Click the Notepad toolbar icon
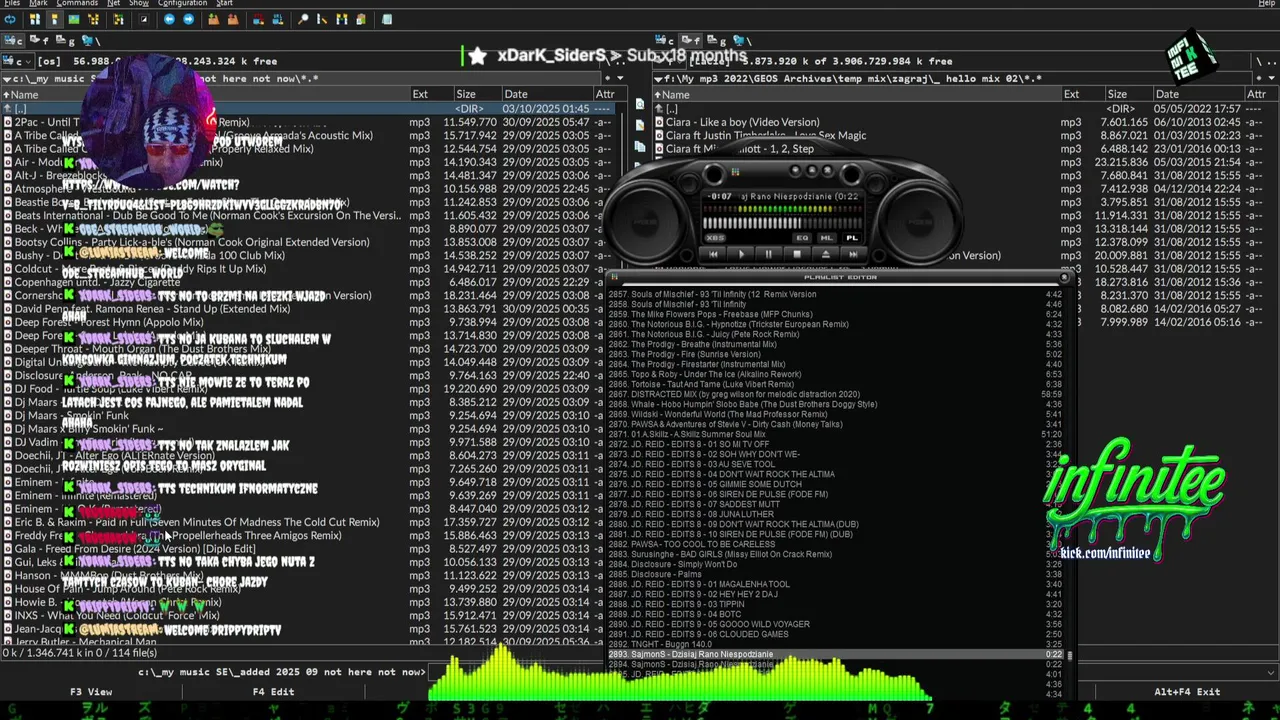This screenshot has width=1280, height=720. click(386, 19)
